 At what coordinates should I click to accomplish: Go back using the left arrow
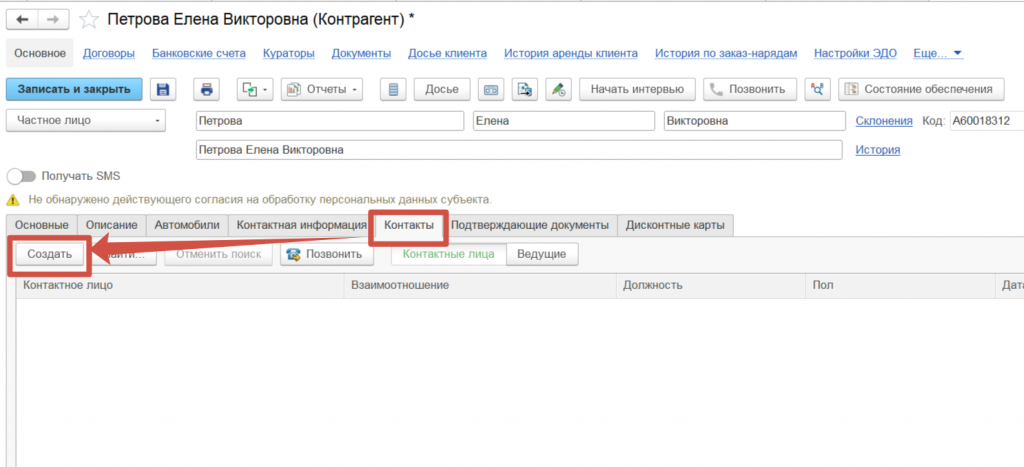(23, 19)
